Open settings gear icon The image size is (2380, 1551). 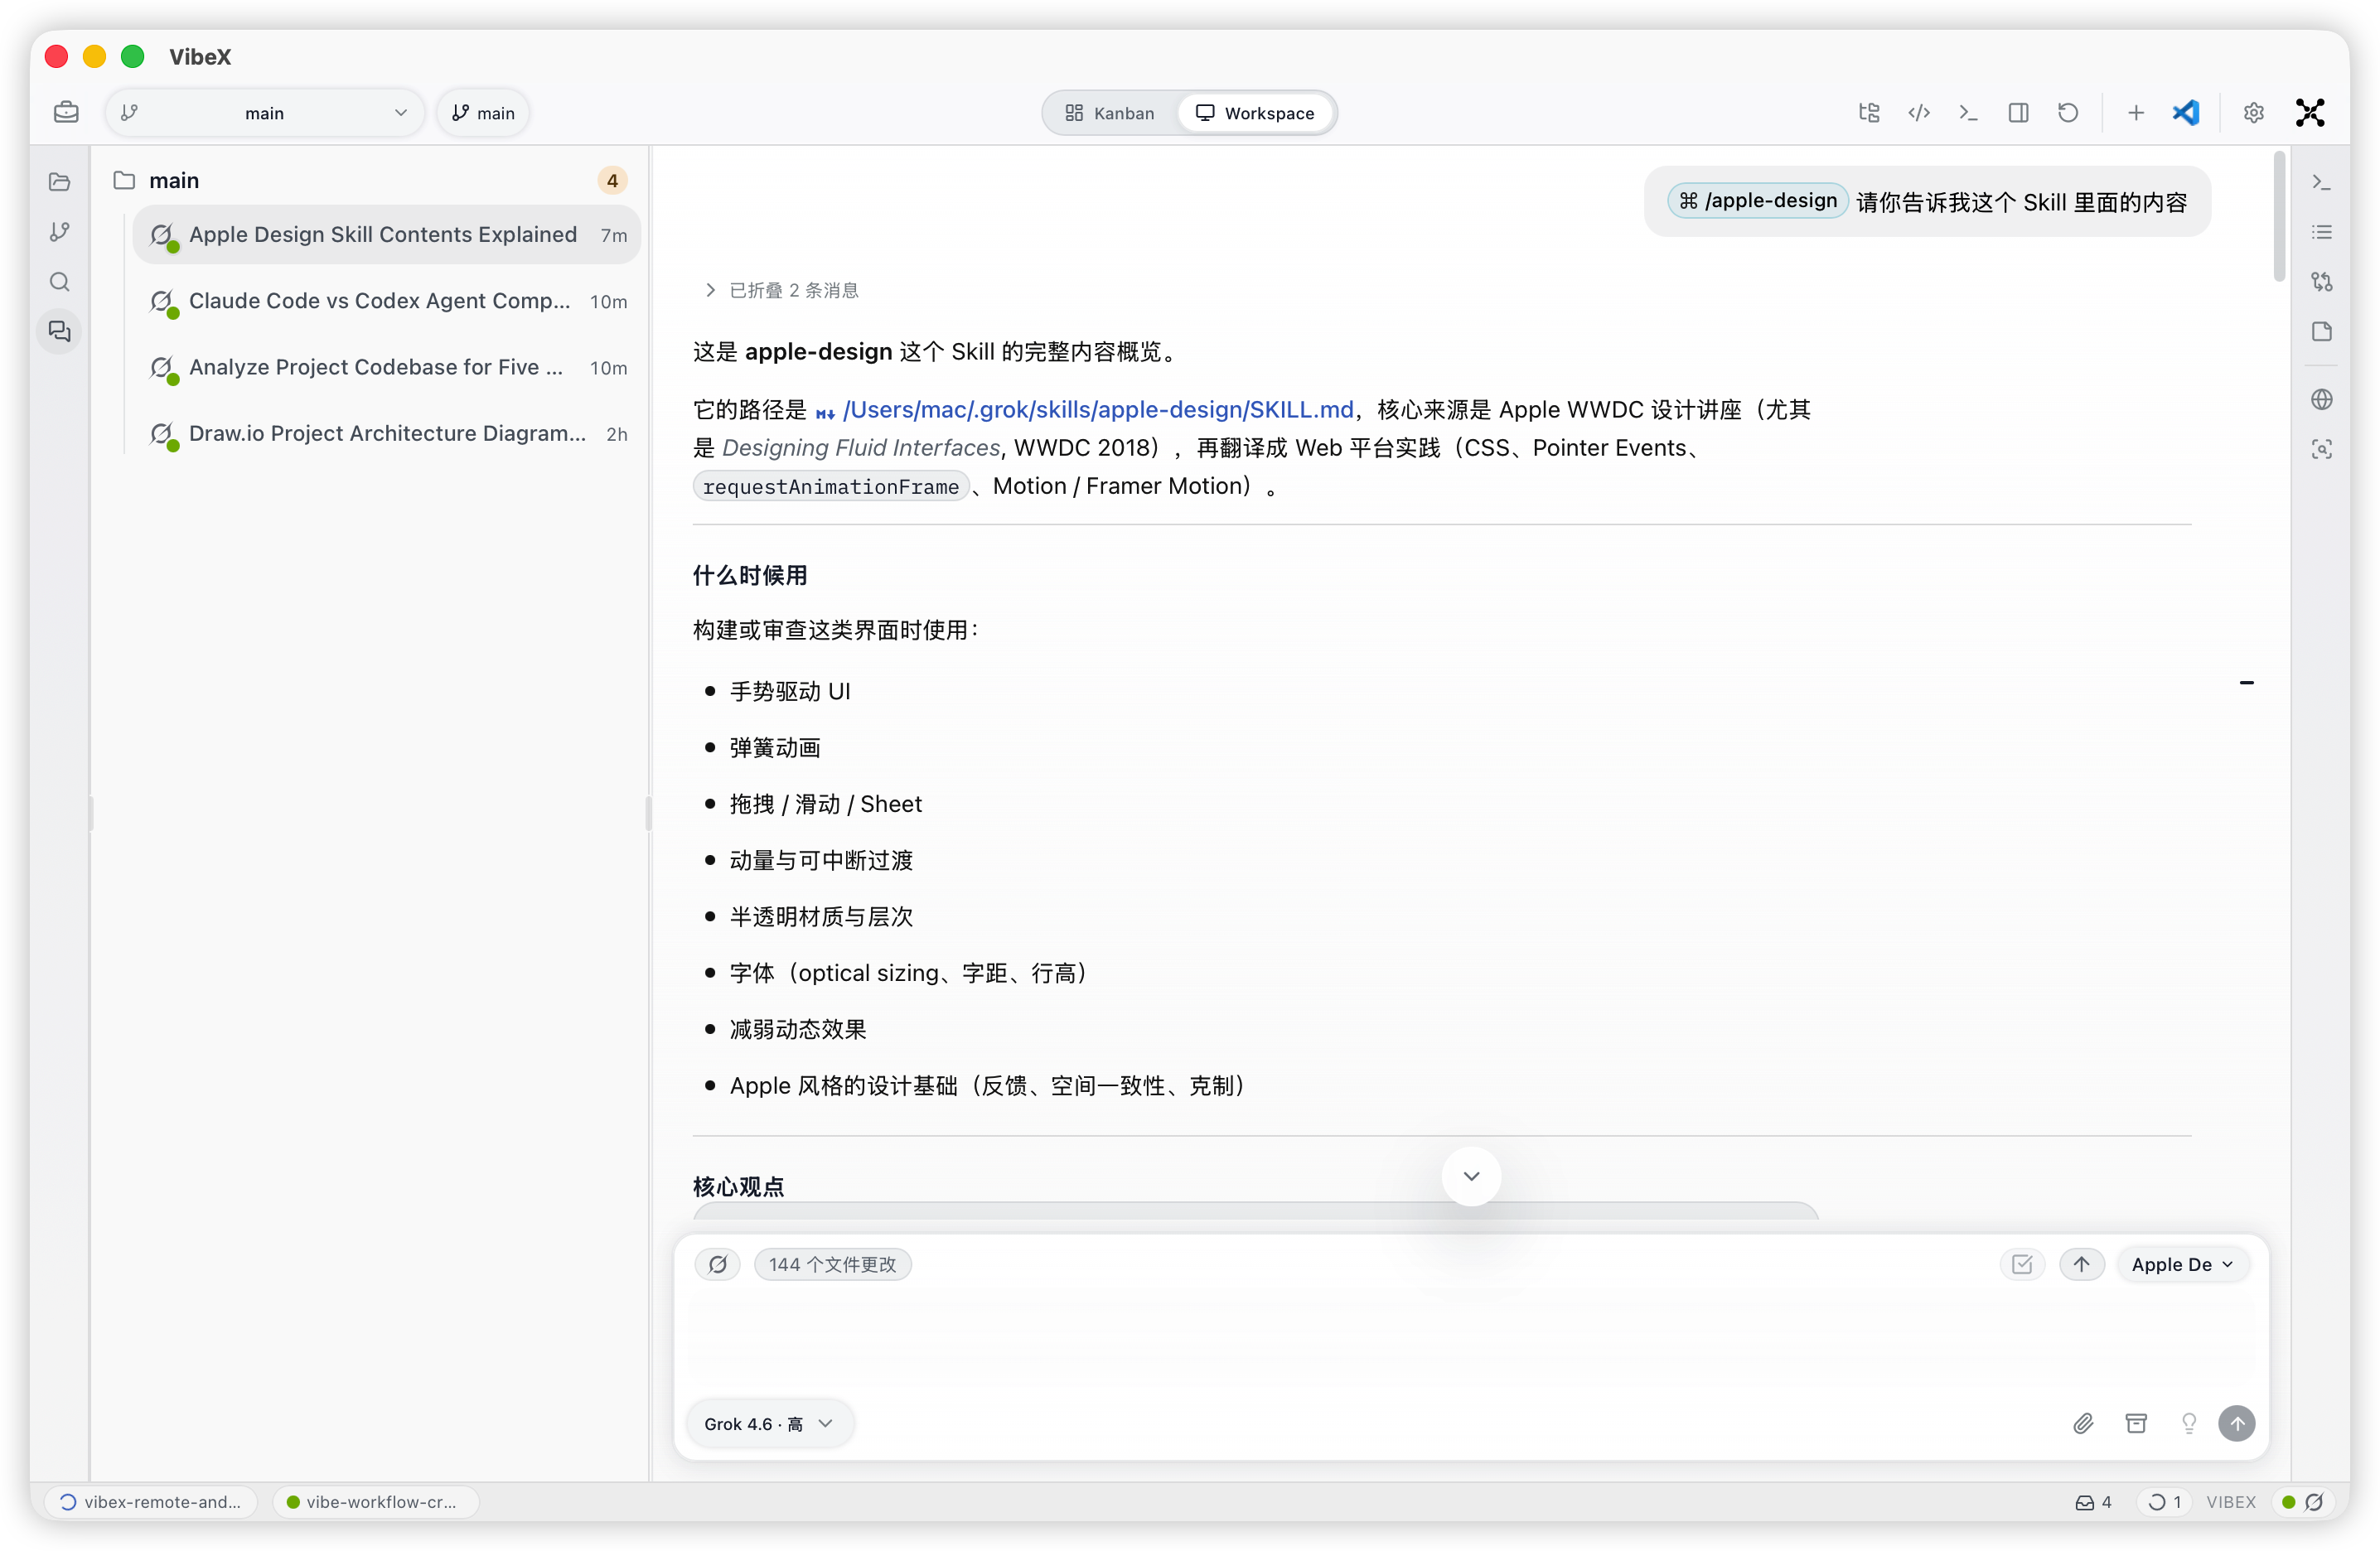(2253, 112)
